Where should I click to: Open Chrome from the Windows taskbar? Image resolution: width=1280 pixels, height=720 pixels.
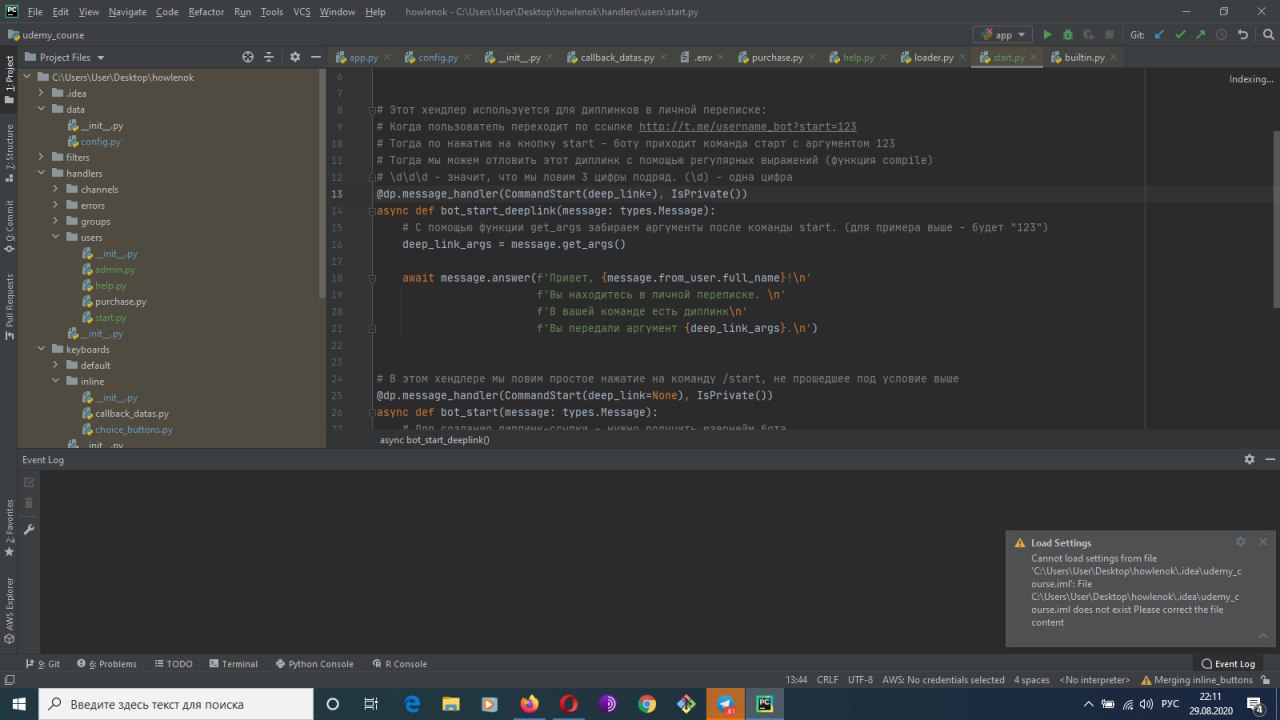[x=646, y=704]
